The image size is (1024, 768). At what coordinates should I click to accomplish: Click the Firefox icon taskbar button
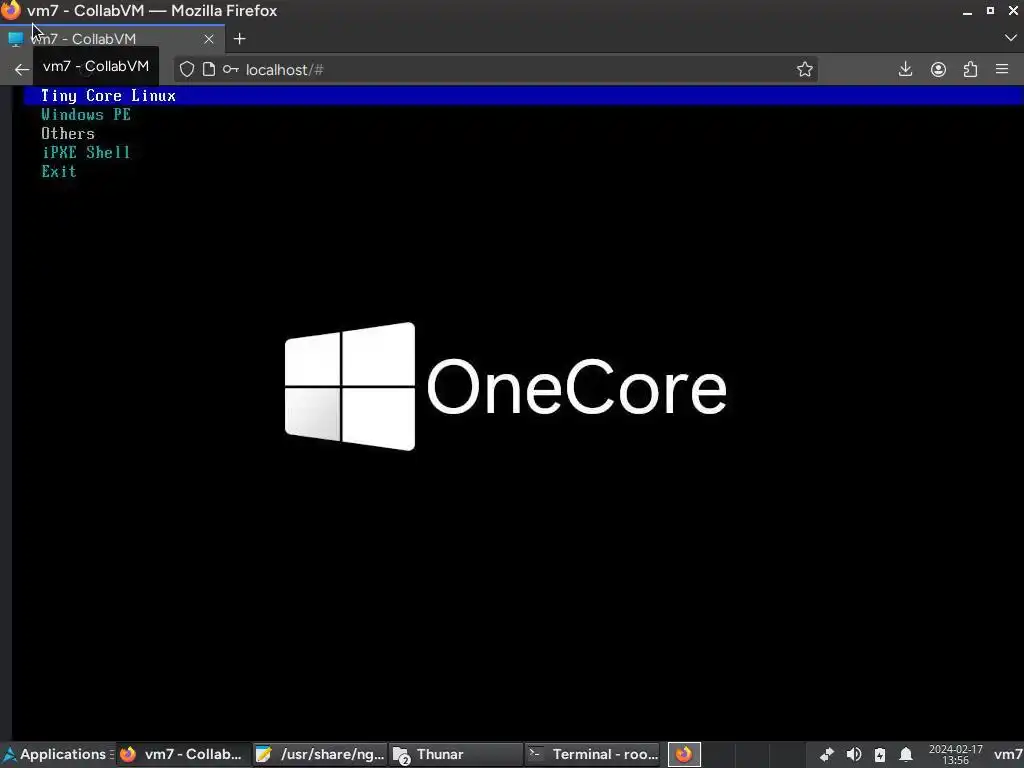pos(684,754)
